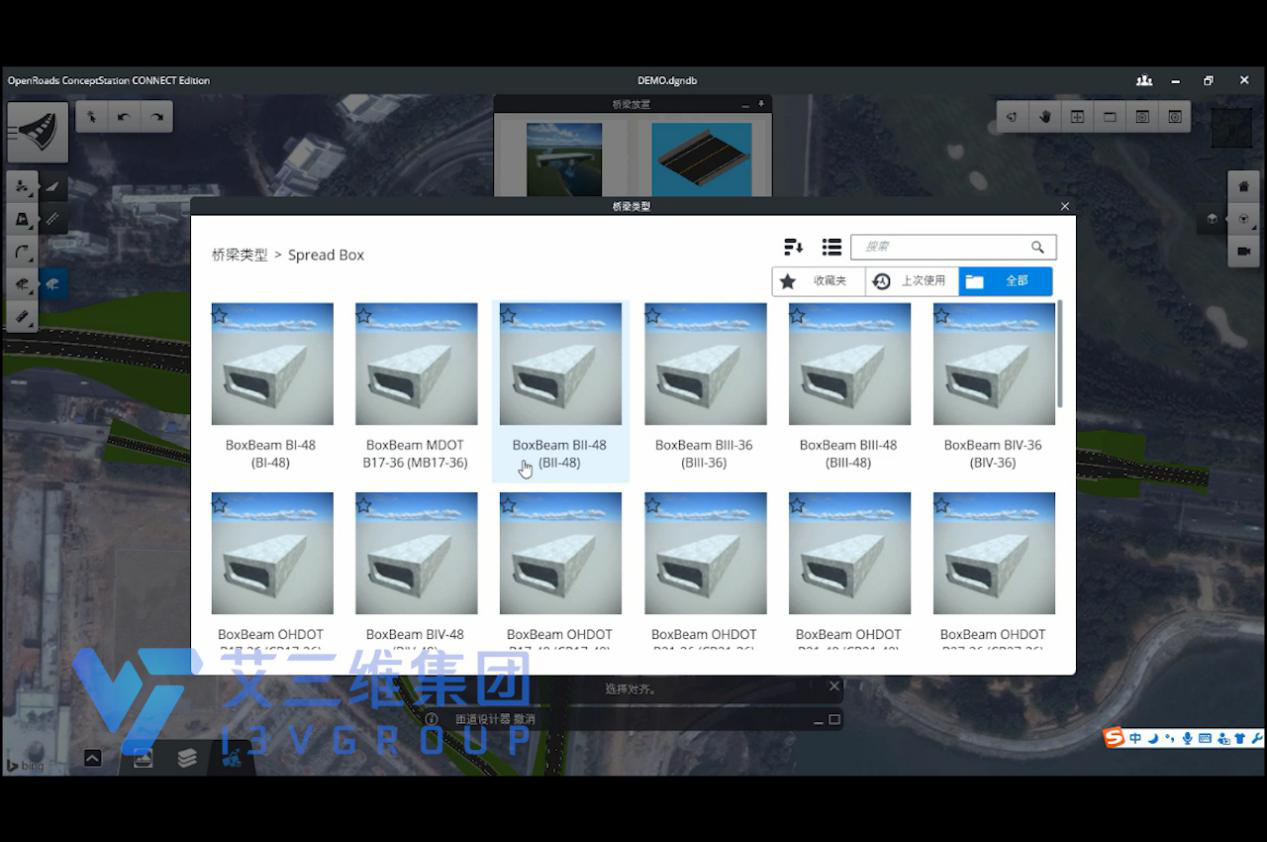Select the BoxBeam BI-48 thumbnail

[272, 364]
